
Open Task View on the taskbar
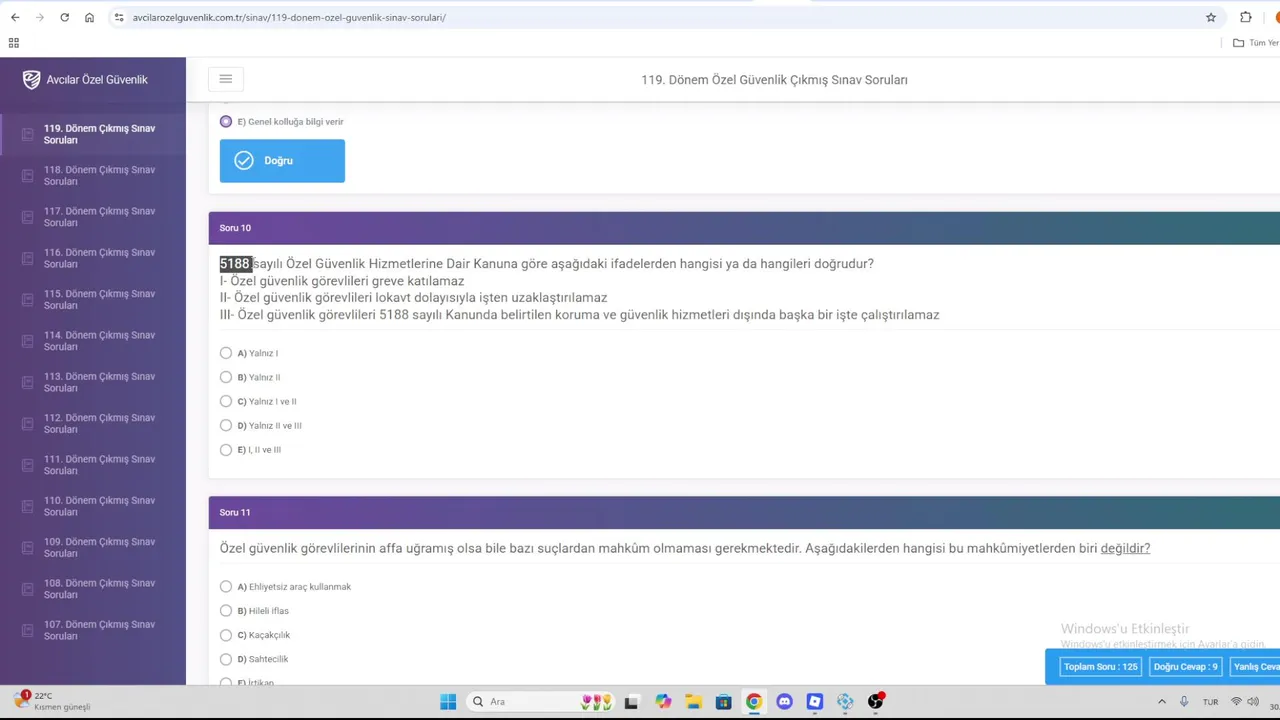tap(631, 702)
